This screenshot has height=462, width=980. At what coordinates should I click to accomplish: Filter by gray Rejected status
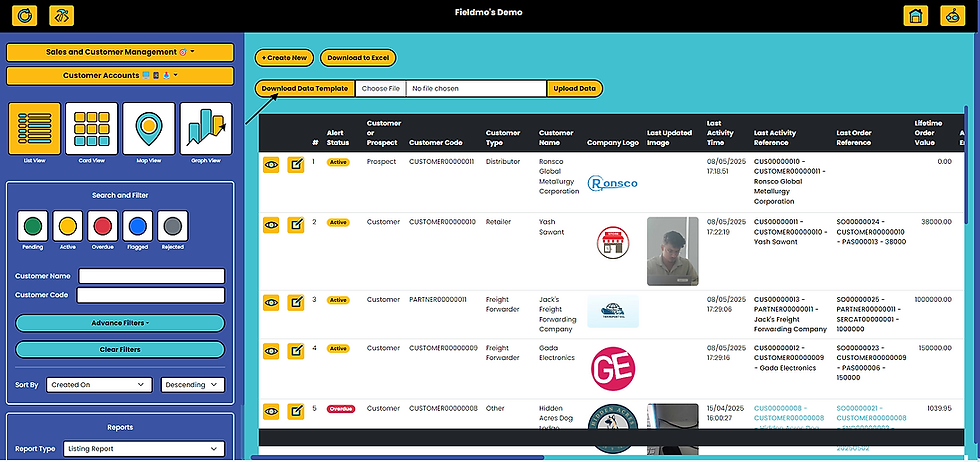point(172,226)
